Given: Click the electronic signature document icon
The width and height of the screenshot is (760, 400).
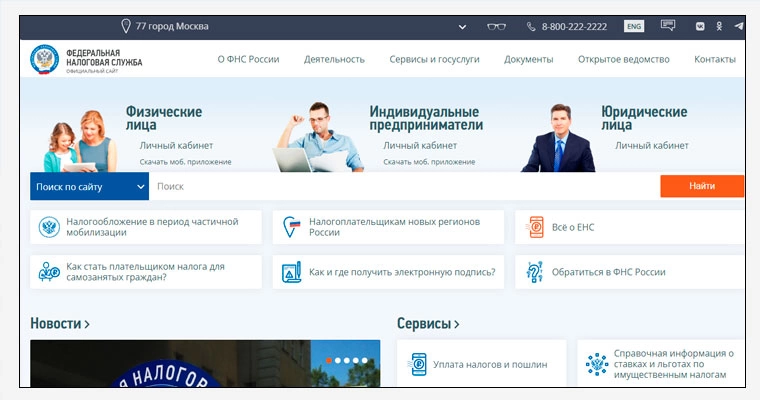Looking at the screenshot, I should pos(292,272).
